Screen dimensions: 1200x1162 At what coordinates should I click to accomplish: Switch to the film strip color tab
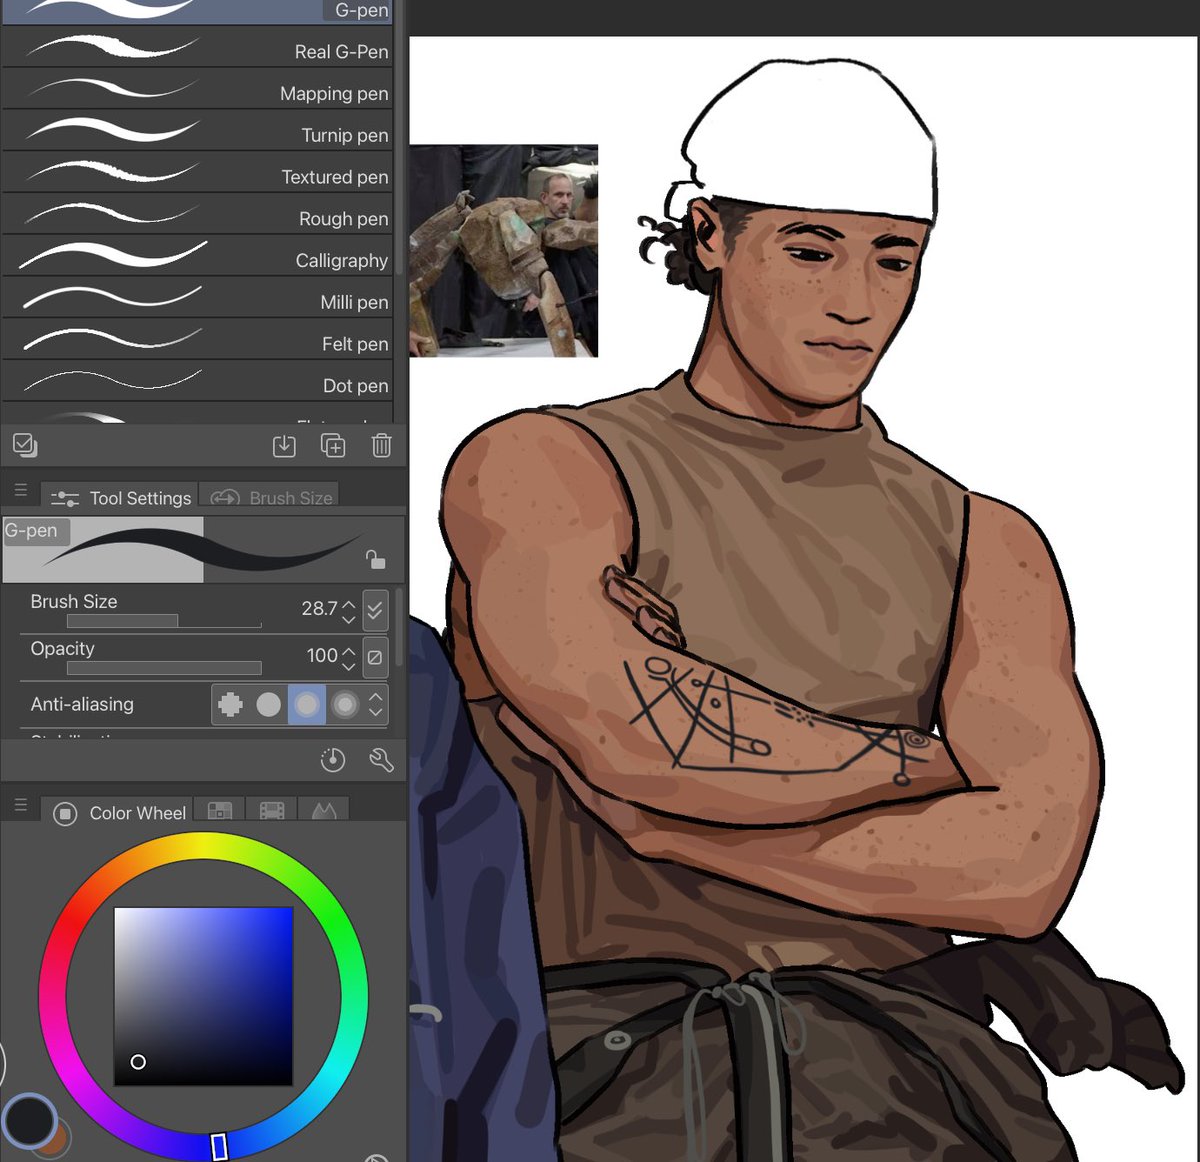271,811
